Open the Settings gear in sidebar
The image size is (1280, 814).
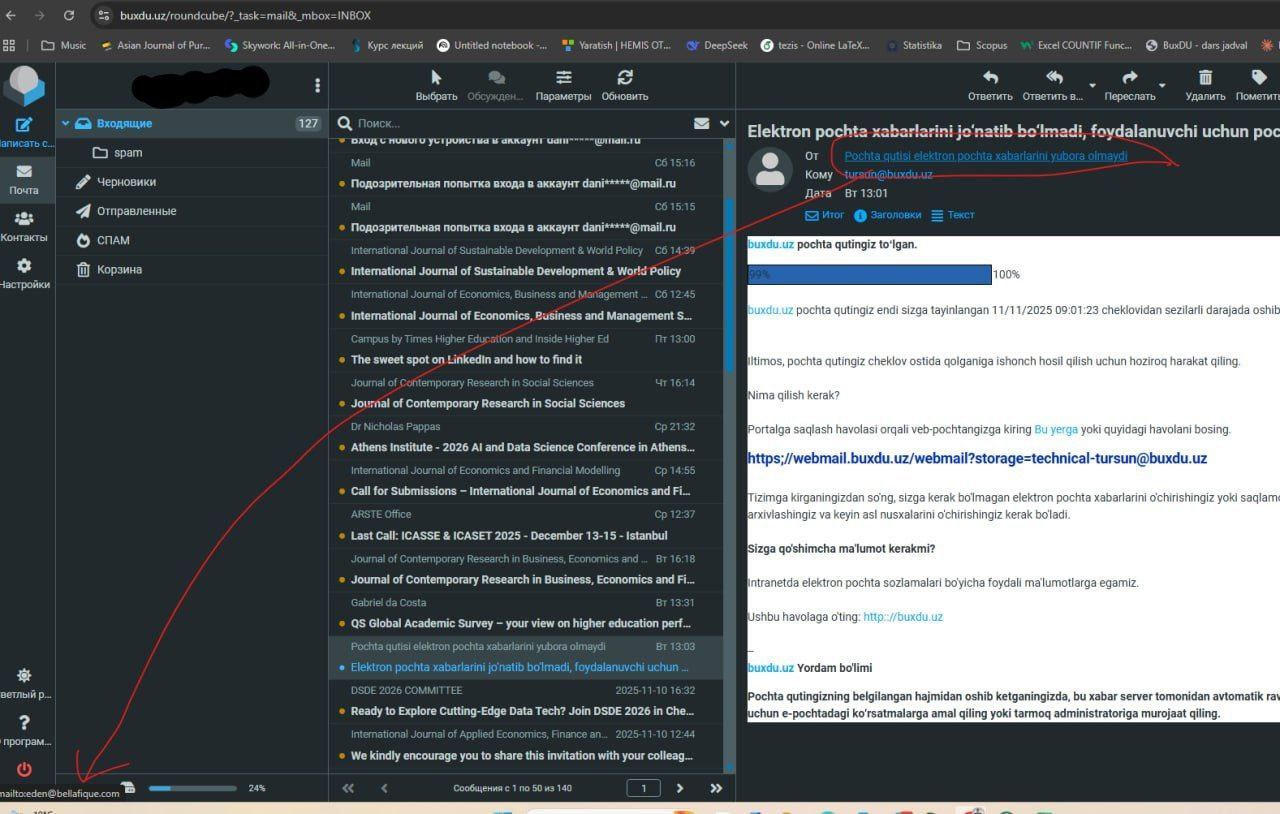(23, 266)
